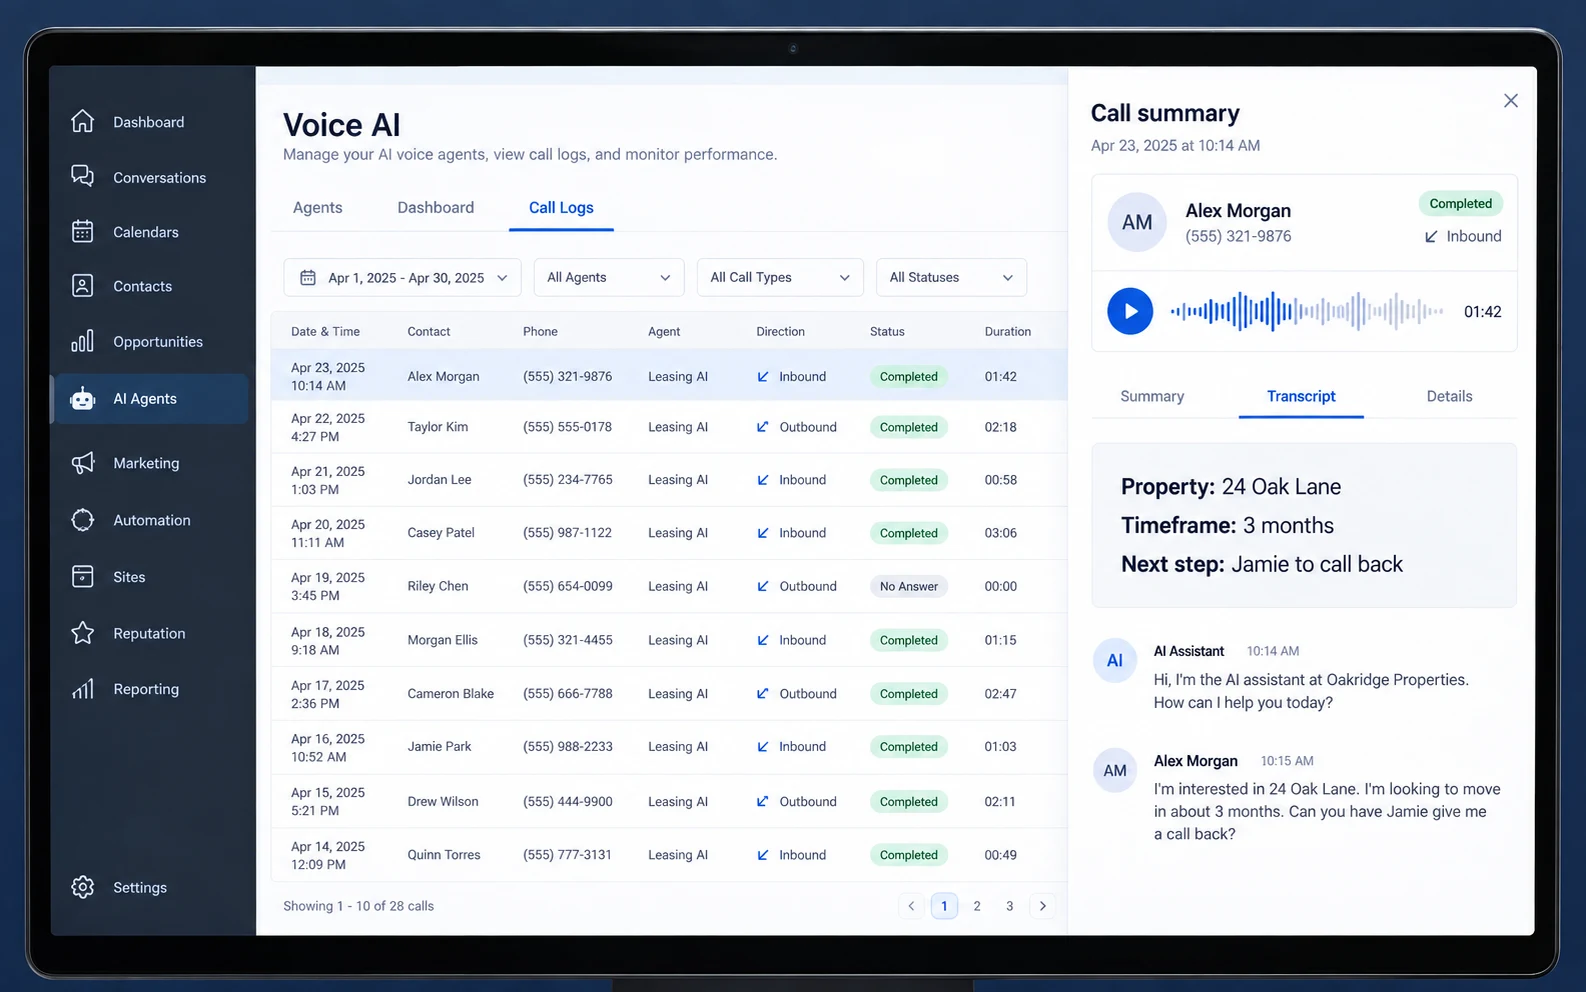This screenshot has height=992, width=1586.
Task: Play the call recording
Action: 1130,311
